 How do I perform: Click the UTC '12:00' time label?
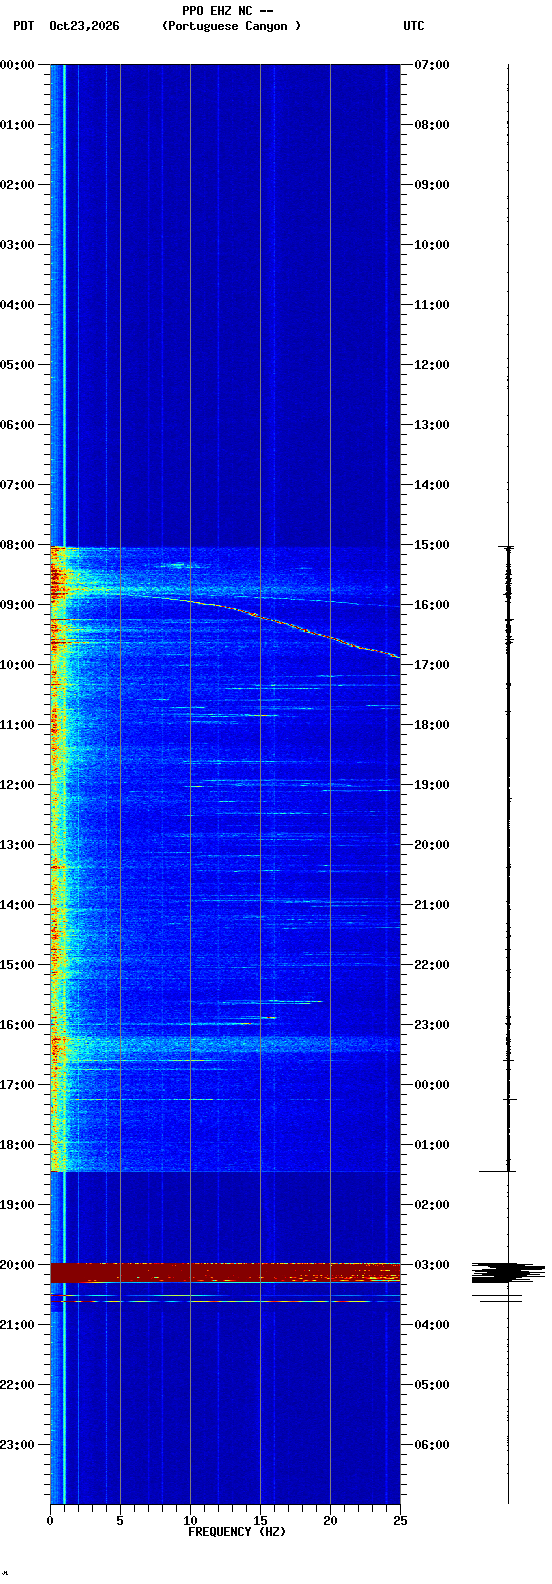pos(432,365)
